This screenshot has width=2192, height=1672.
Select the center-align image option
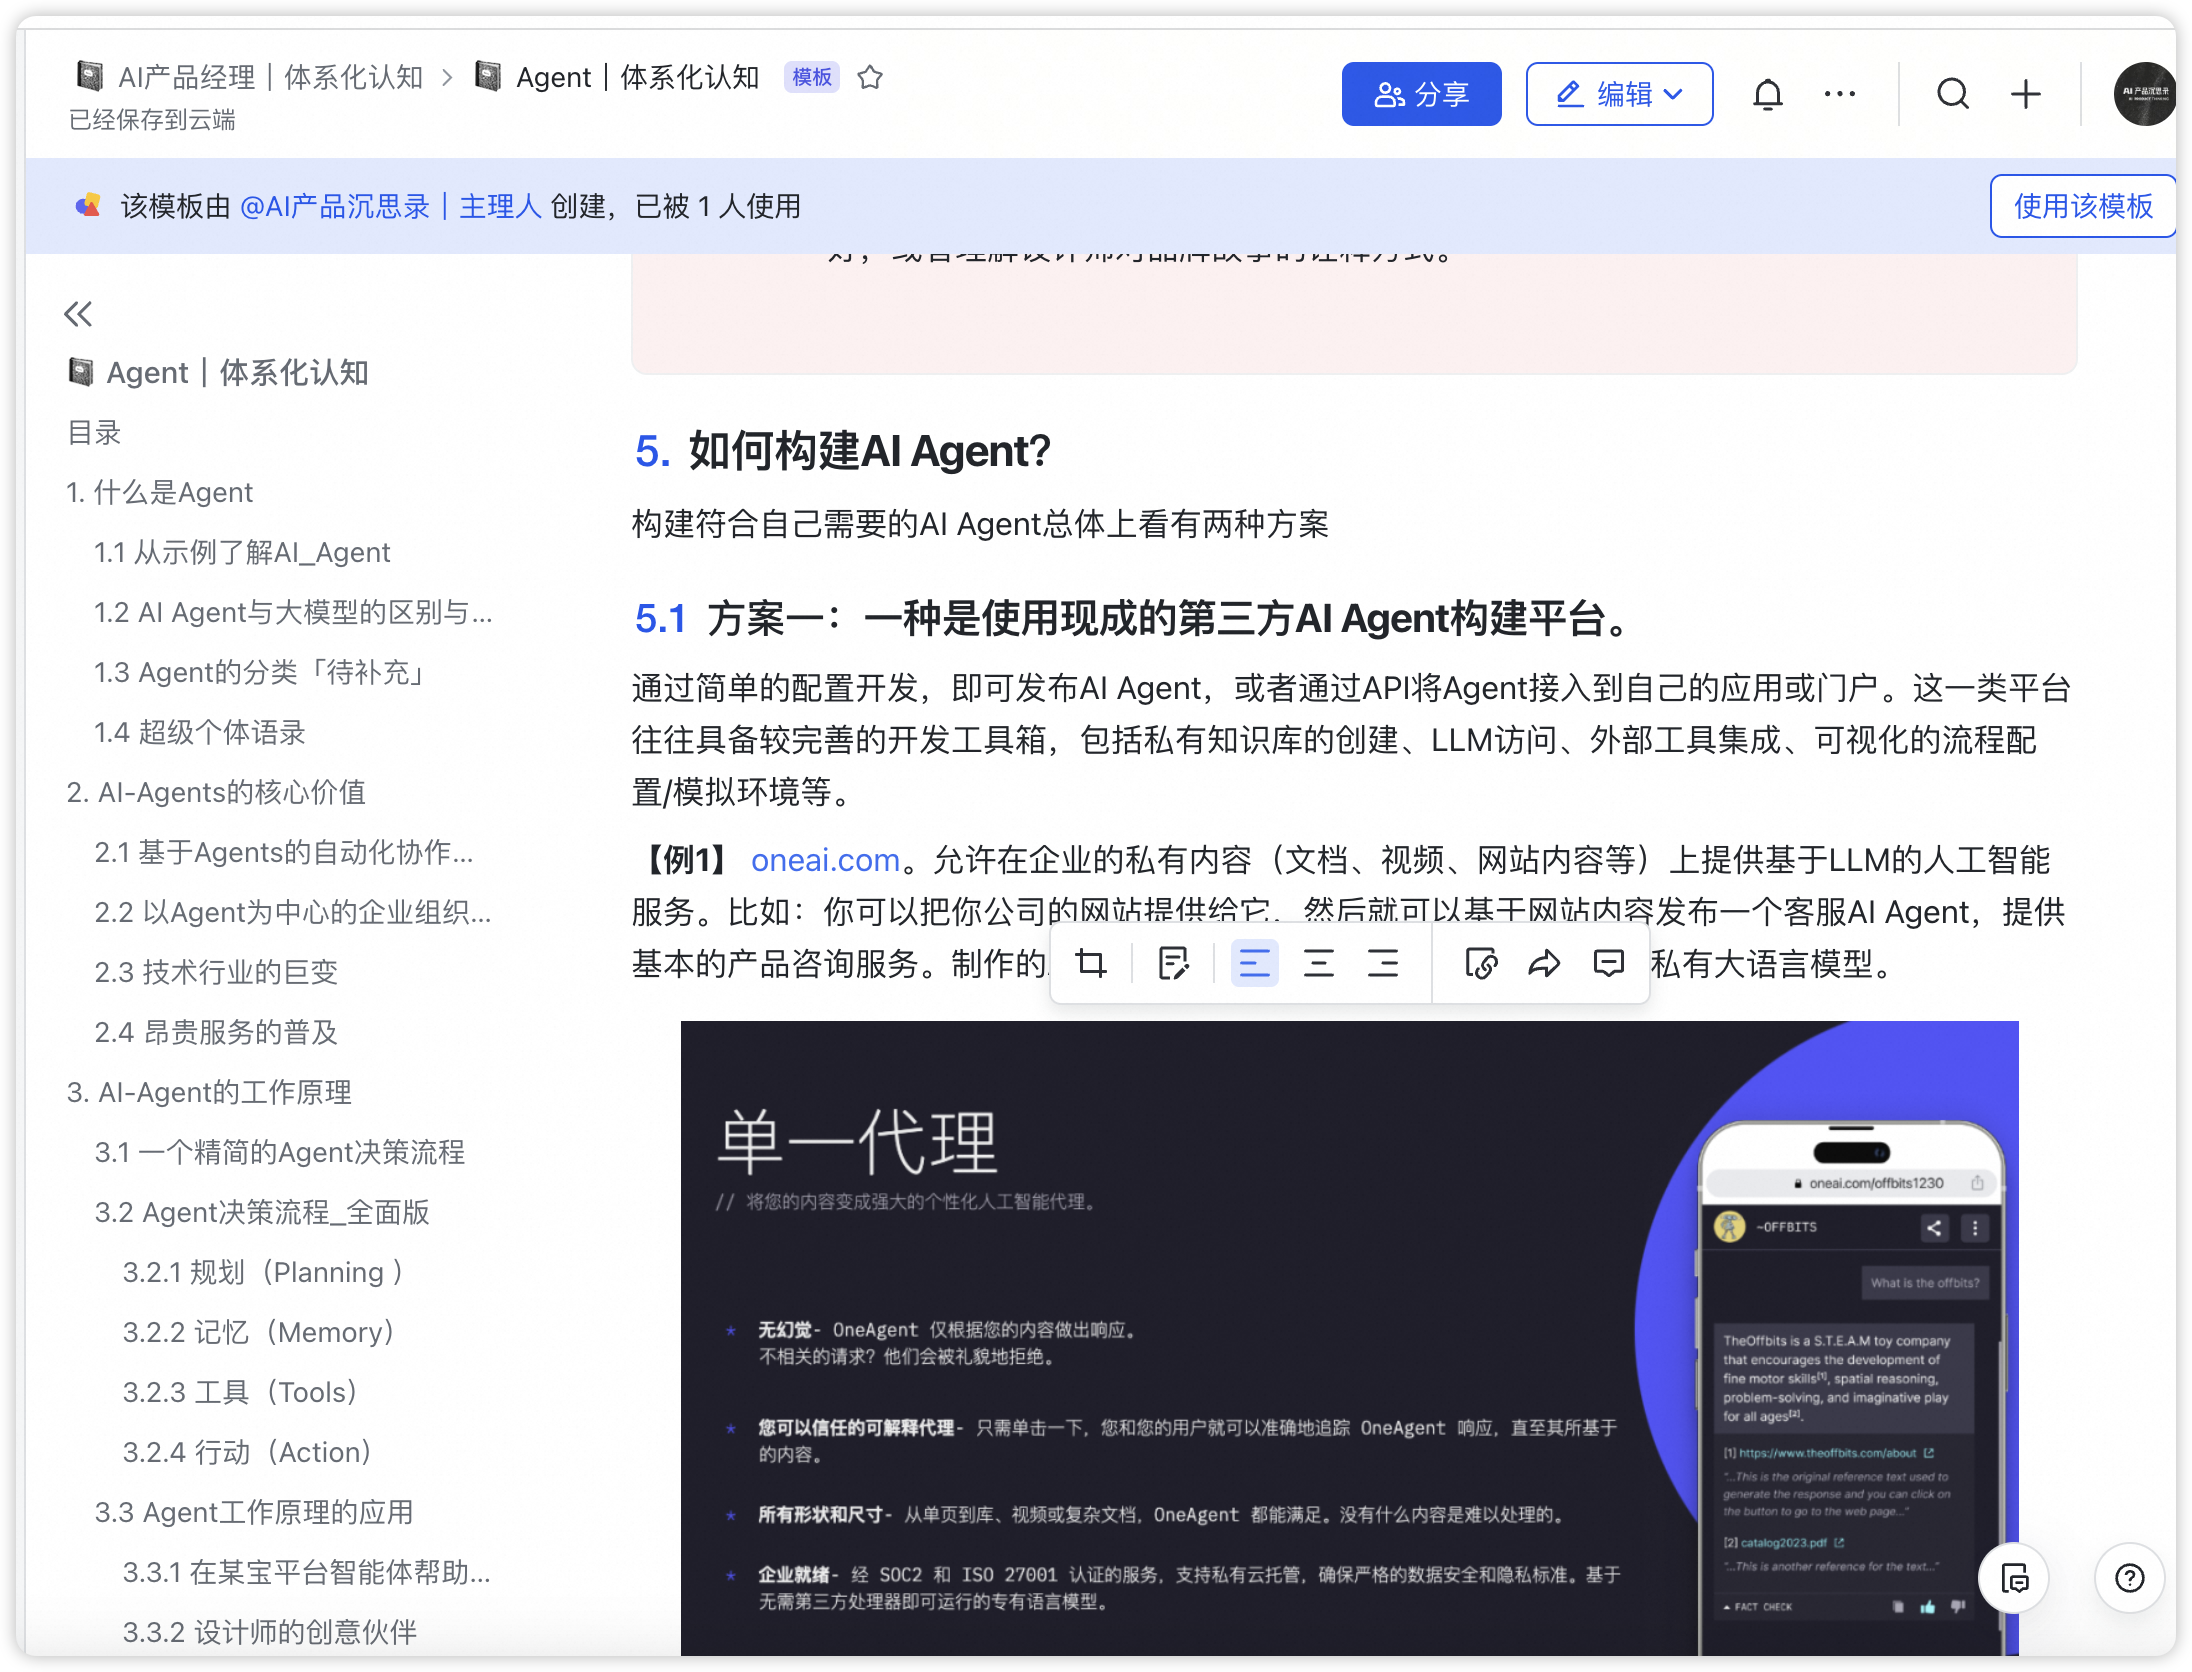click(x=1318, y=964)
